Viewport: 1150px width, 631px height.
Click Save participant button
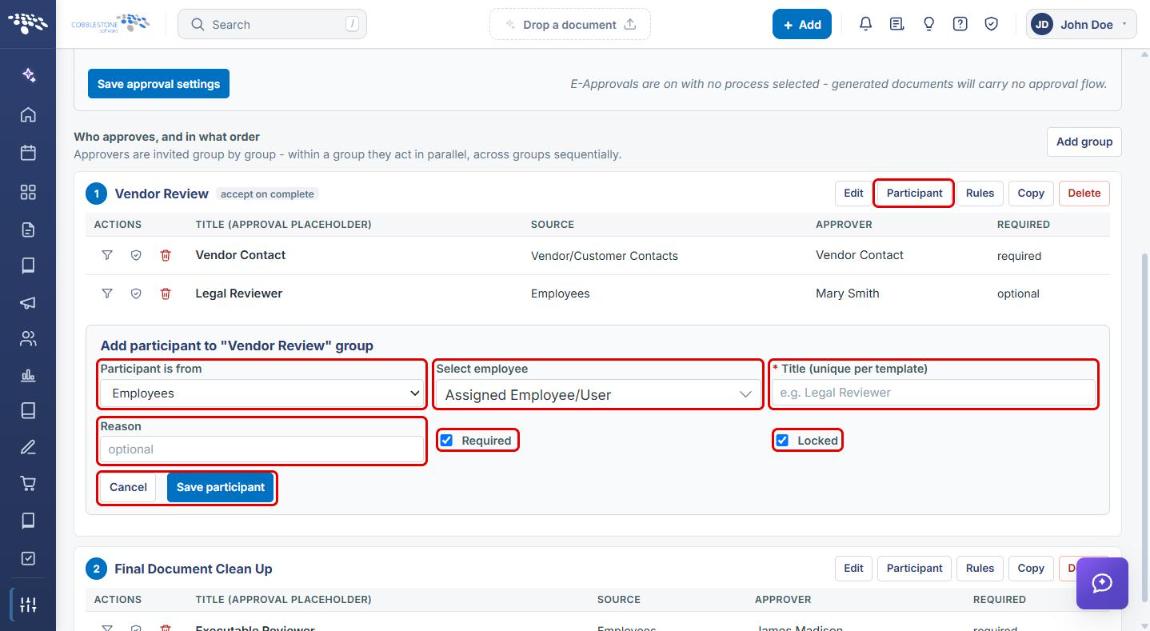click(x=220, y=487)
